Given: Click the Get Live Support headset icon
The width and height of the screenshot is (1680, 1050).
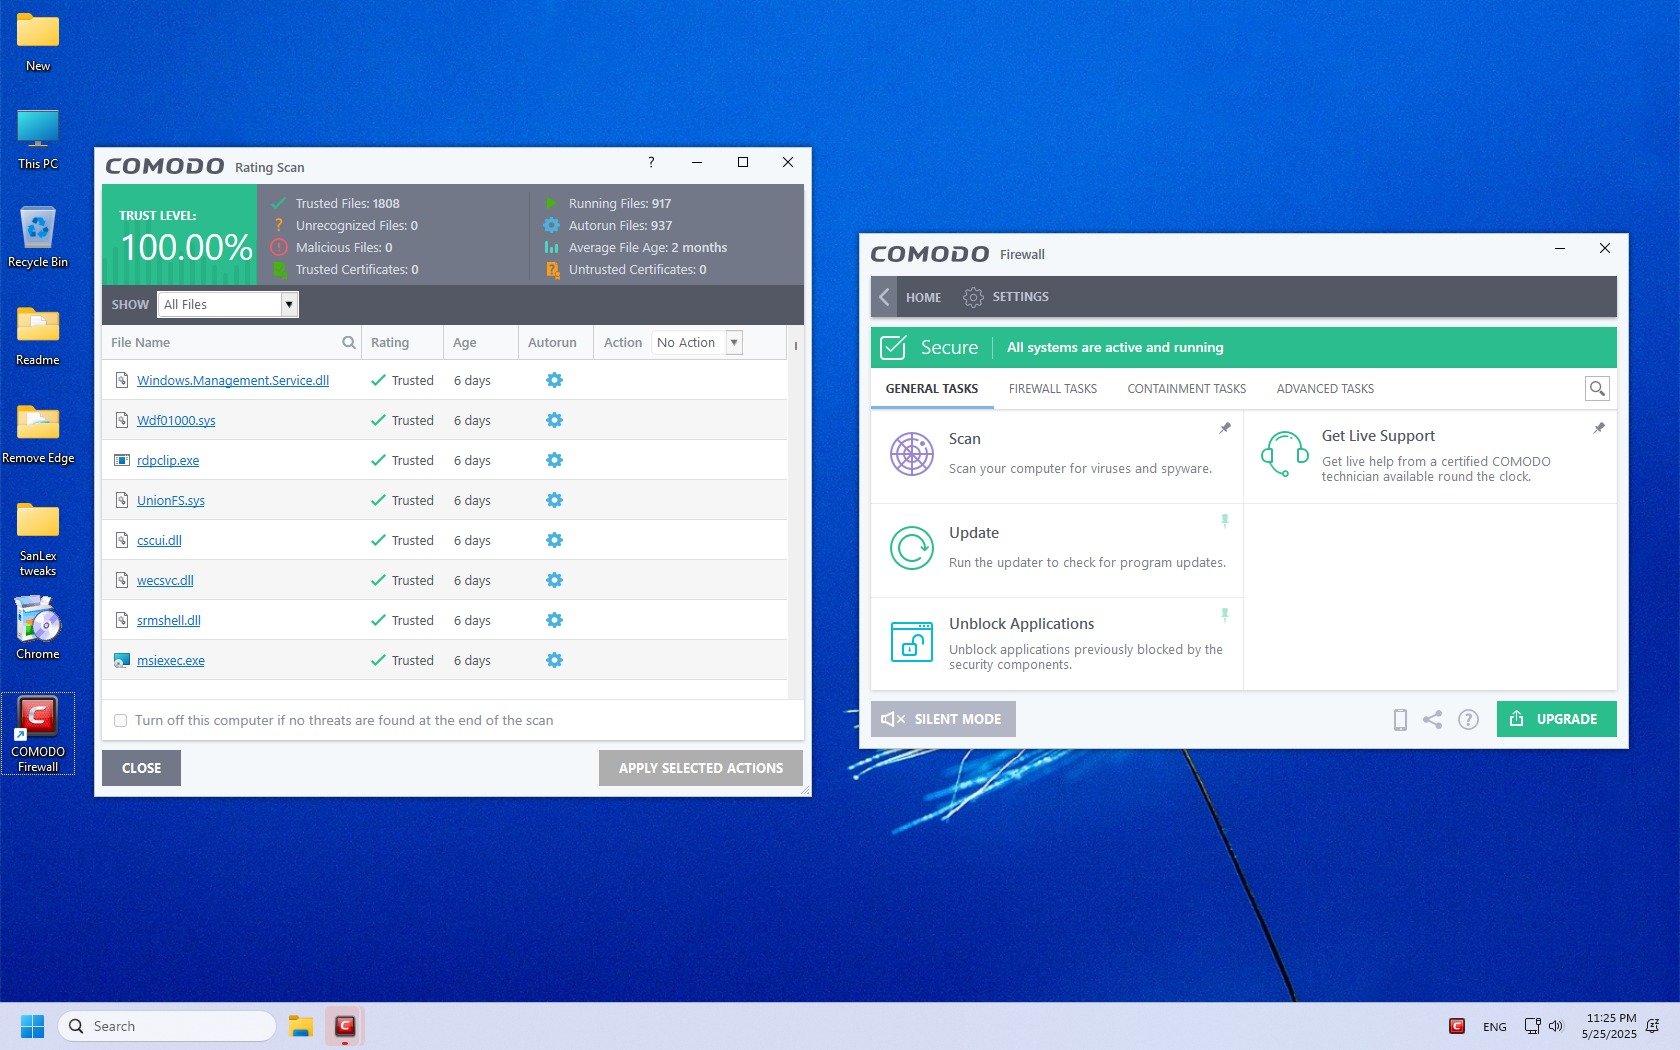Looking at the screenshot, I should (x=1284, y=454).
